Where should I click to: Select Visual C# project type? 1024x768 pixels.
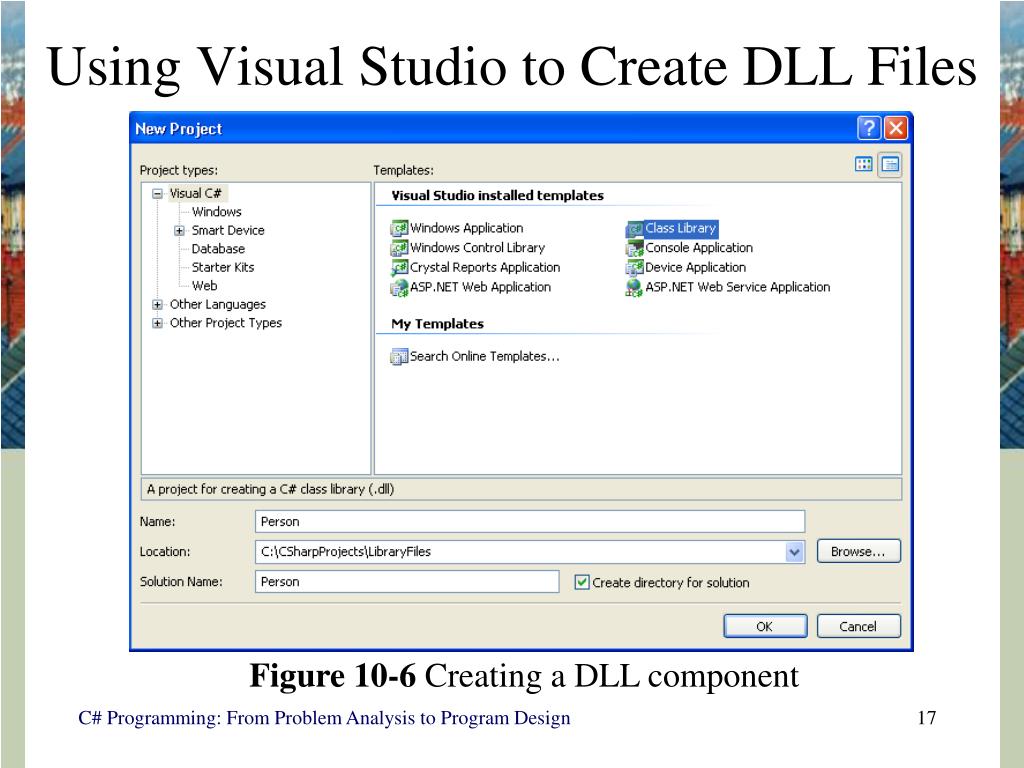(195, 193)
